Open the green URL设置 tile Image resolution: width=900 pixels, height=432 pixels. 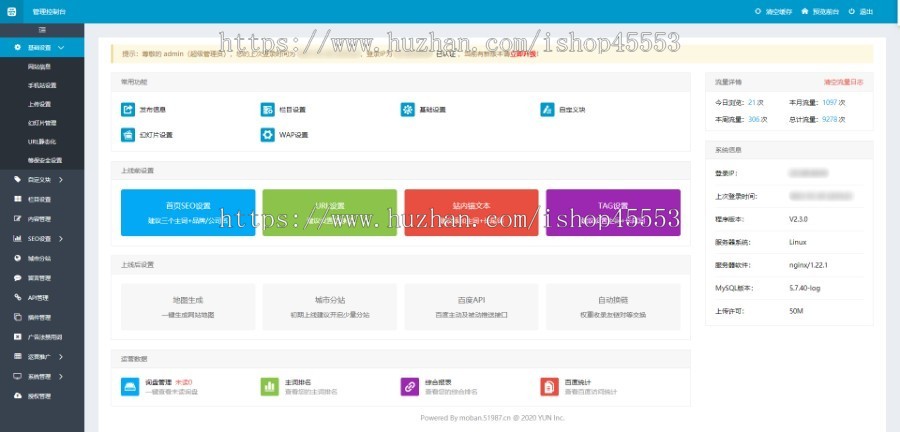coord(329,212)
